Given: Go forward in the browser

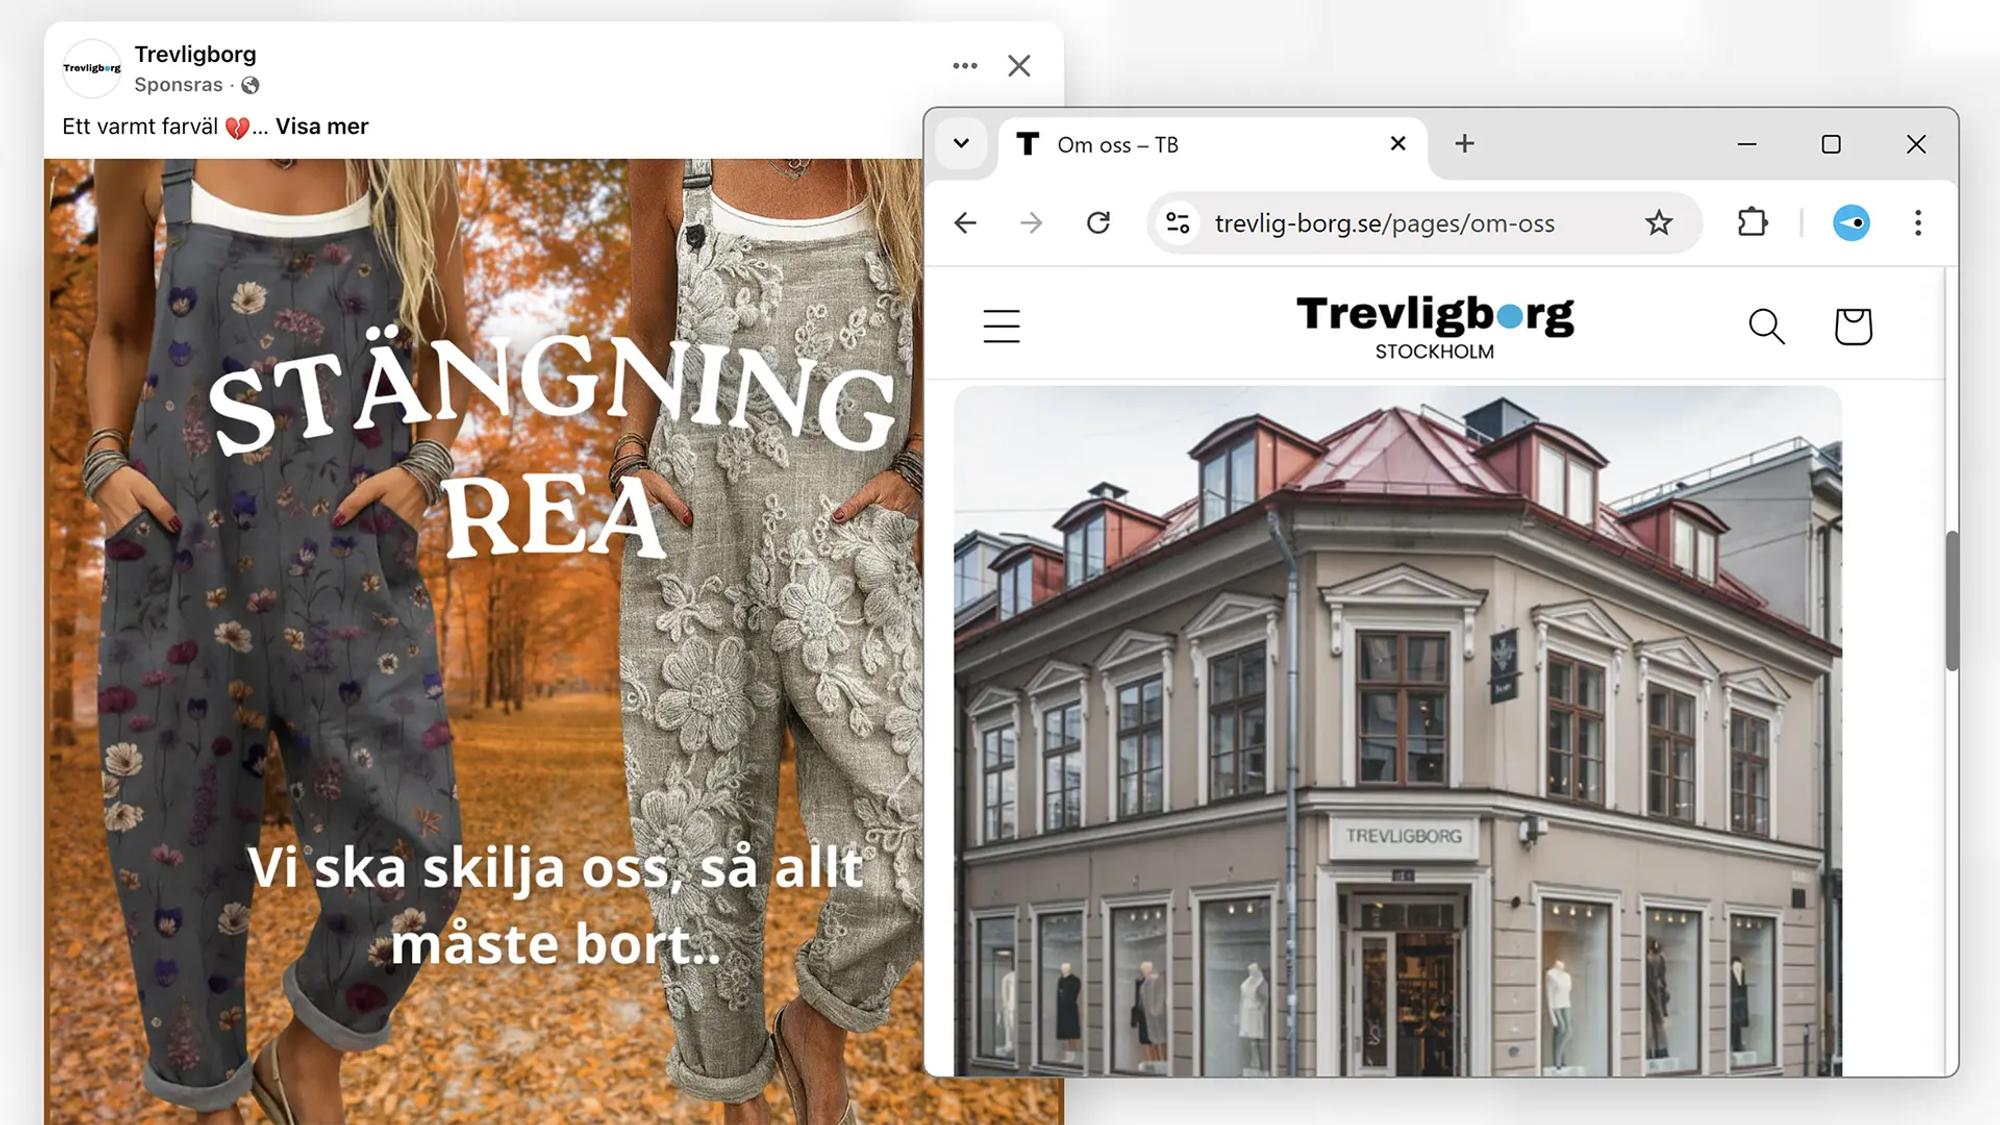Looking at the screenshot, I should coord(1031,223).
